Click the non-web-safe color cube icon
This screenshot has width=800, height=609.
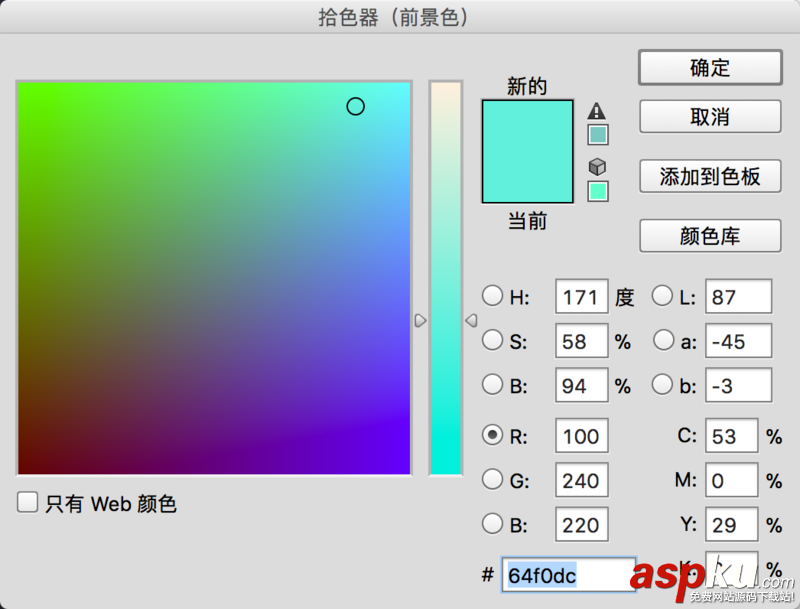pyautogui.click(x=596, y=166)
